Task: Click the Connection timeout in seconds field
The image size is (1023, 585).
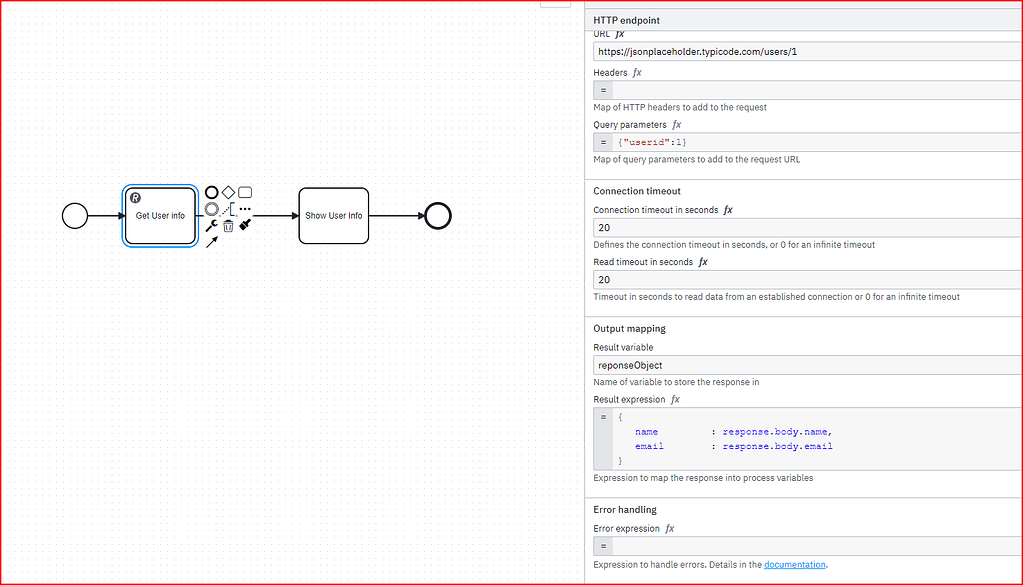Action: (808, 228)
